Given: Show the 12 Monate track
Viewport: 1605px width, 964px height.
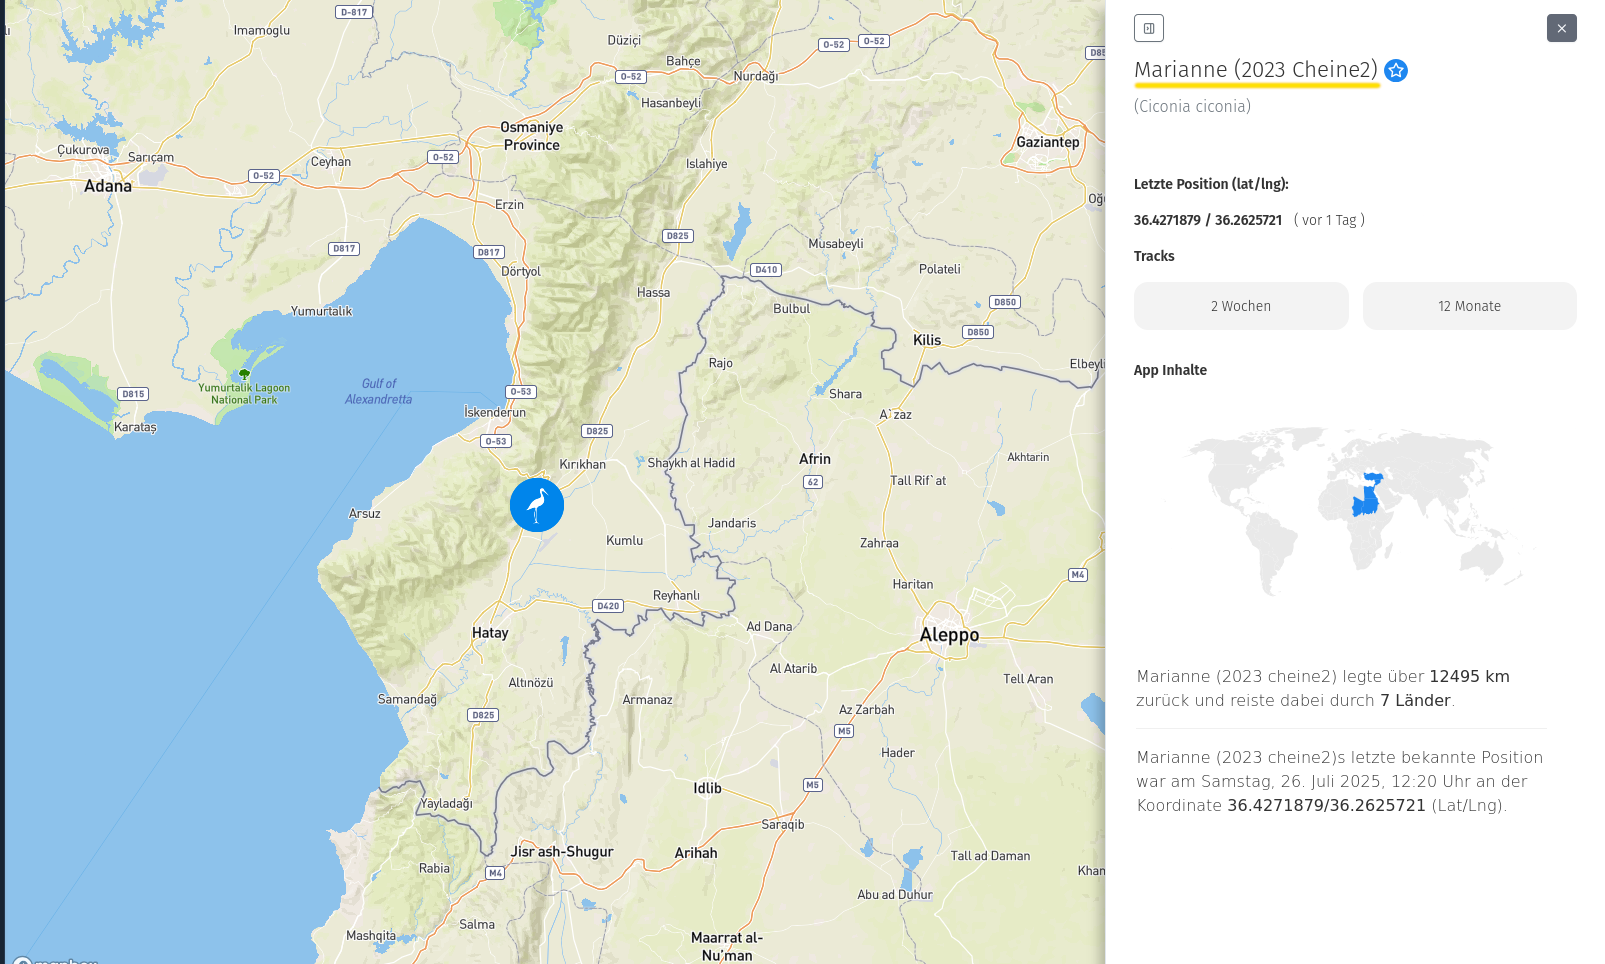Looking at the screenshot, I should click(1469, 306).
